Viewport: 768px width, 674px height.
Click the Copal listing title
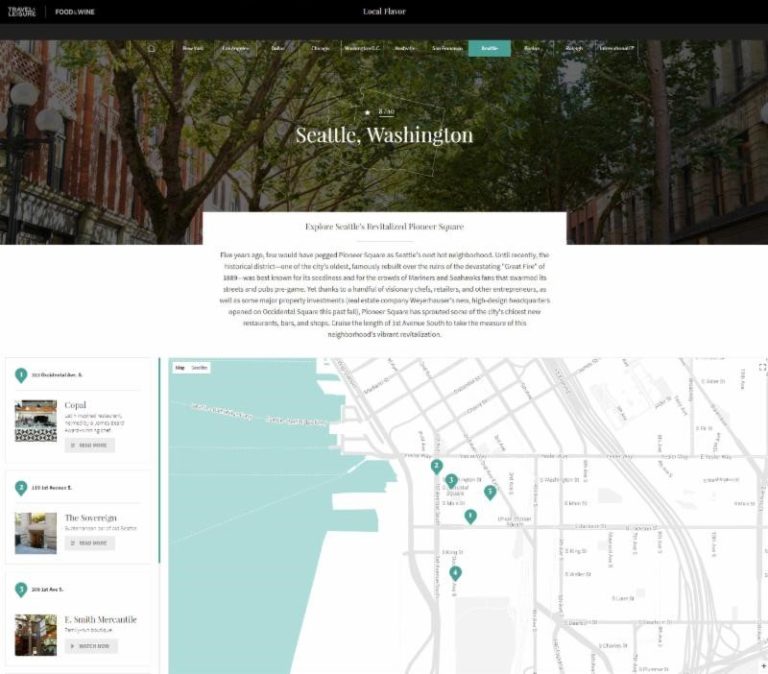[75, 405]
